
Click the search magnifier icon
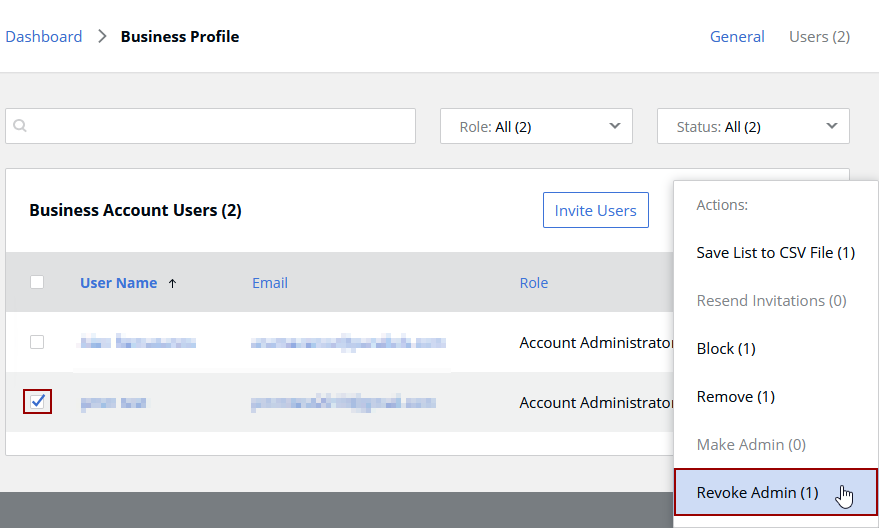click(x=20, y=127)
